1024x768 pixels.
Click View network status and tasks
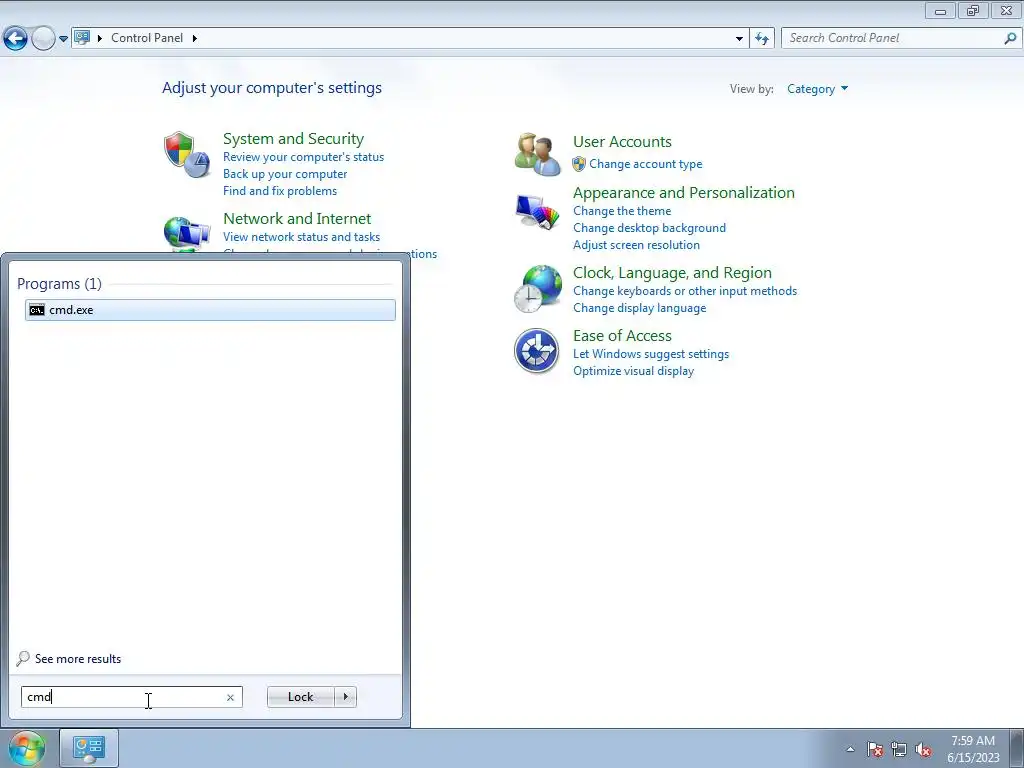pos(302,236)
